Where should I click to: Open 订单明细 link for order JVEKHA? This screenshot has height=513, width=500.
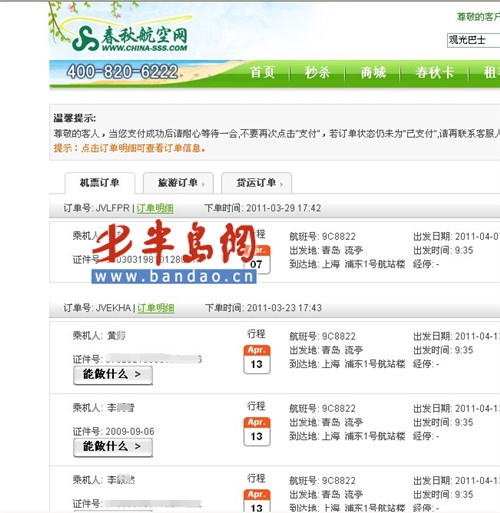point(156,308)
